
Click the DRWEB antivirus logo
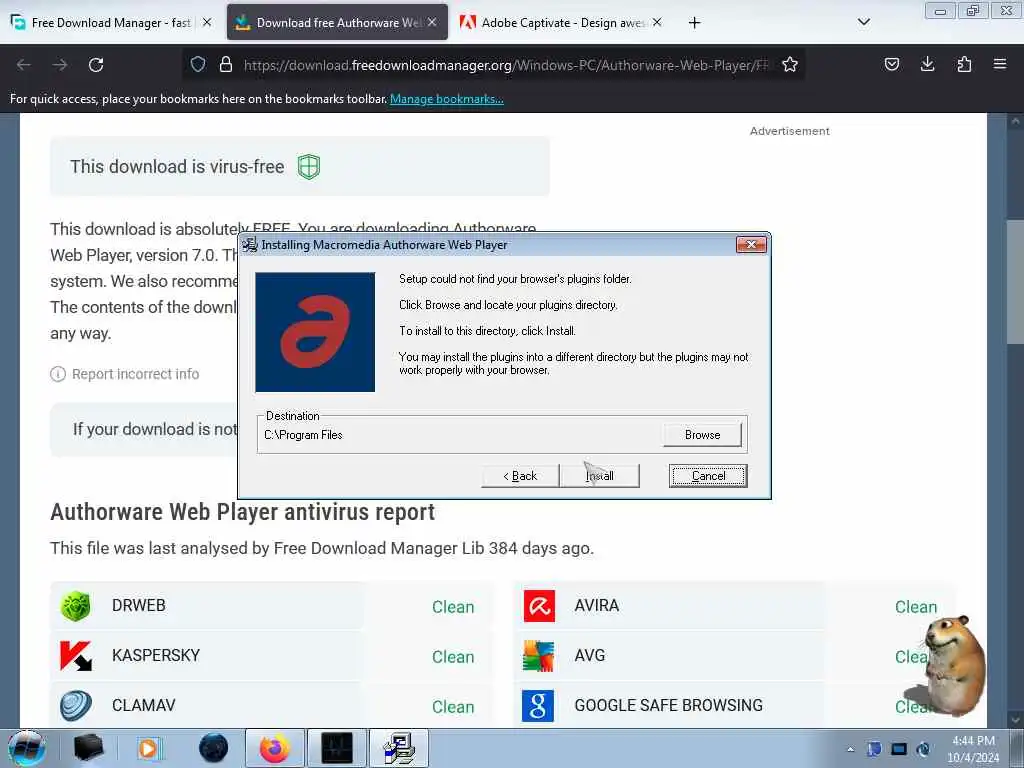click(x=76, y=605)
